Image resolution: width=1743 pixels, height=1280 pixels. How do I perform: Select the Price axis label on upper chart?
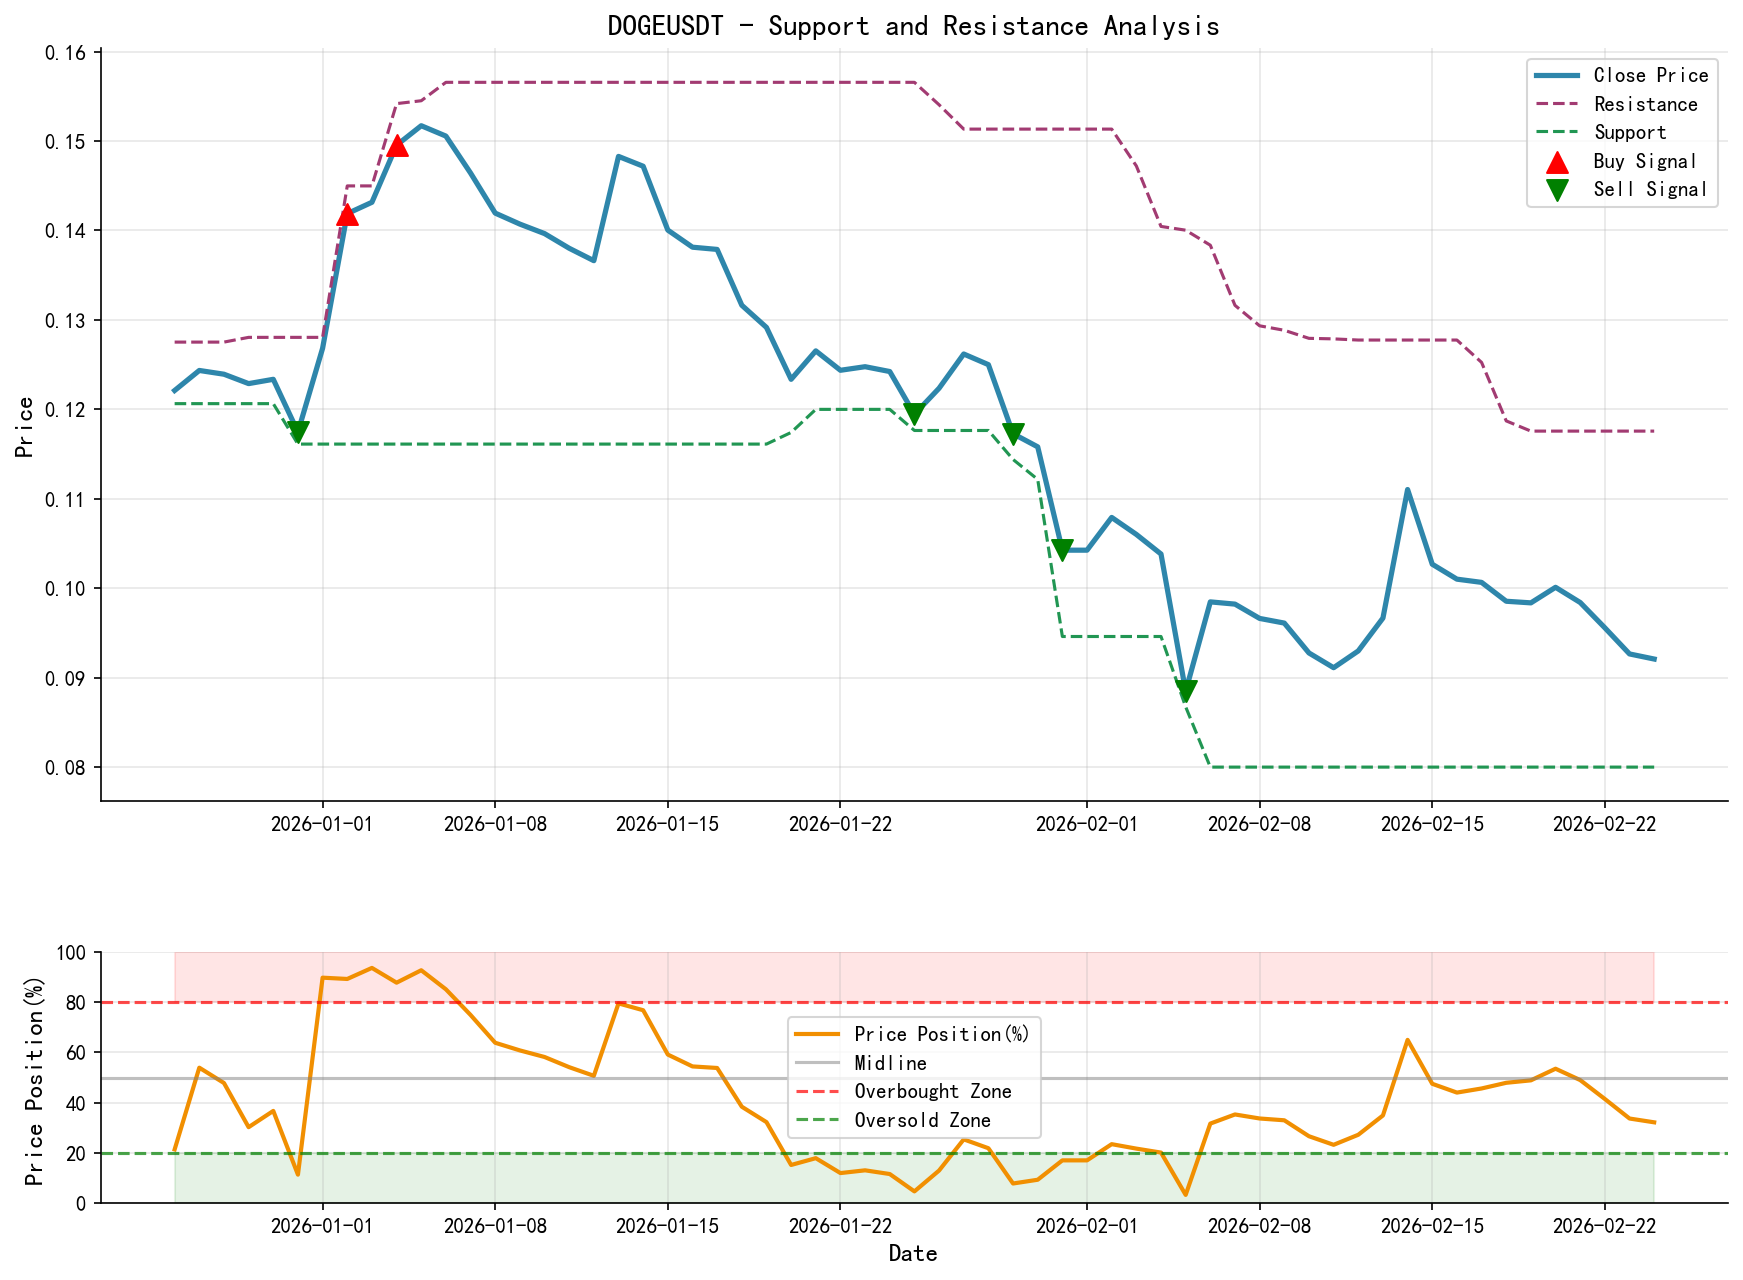pyautogui.click(x=24, y=424)
